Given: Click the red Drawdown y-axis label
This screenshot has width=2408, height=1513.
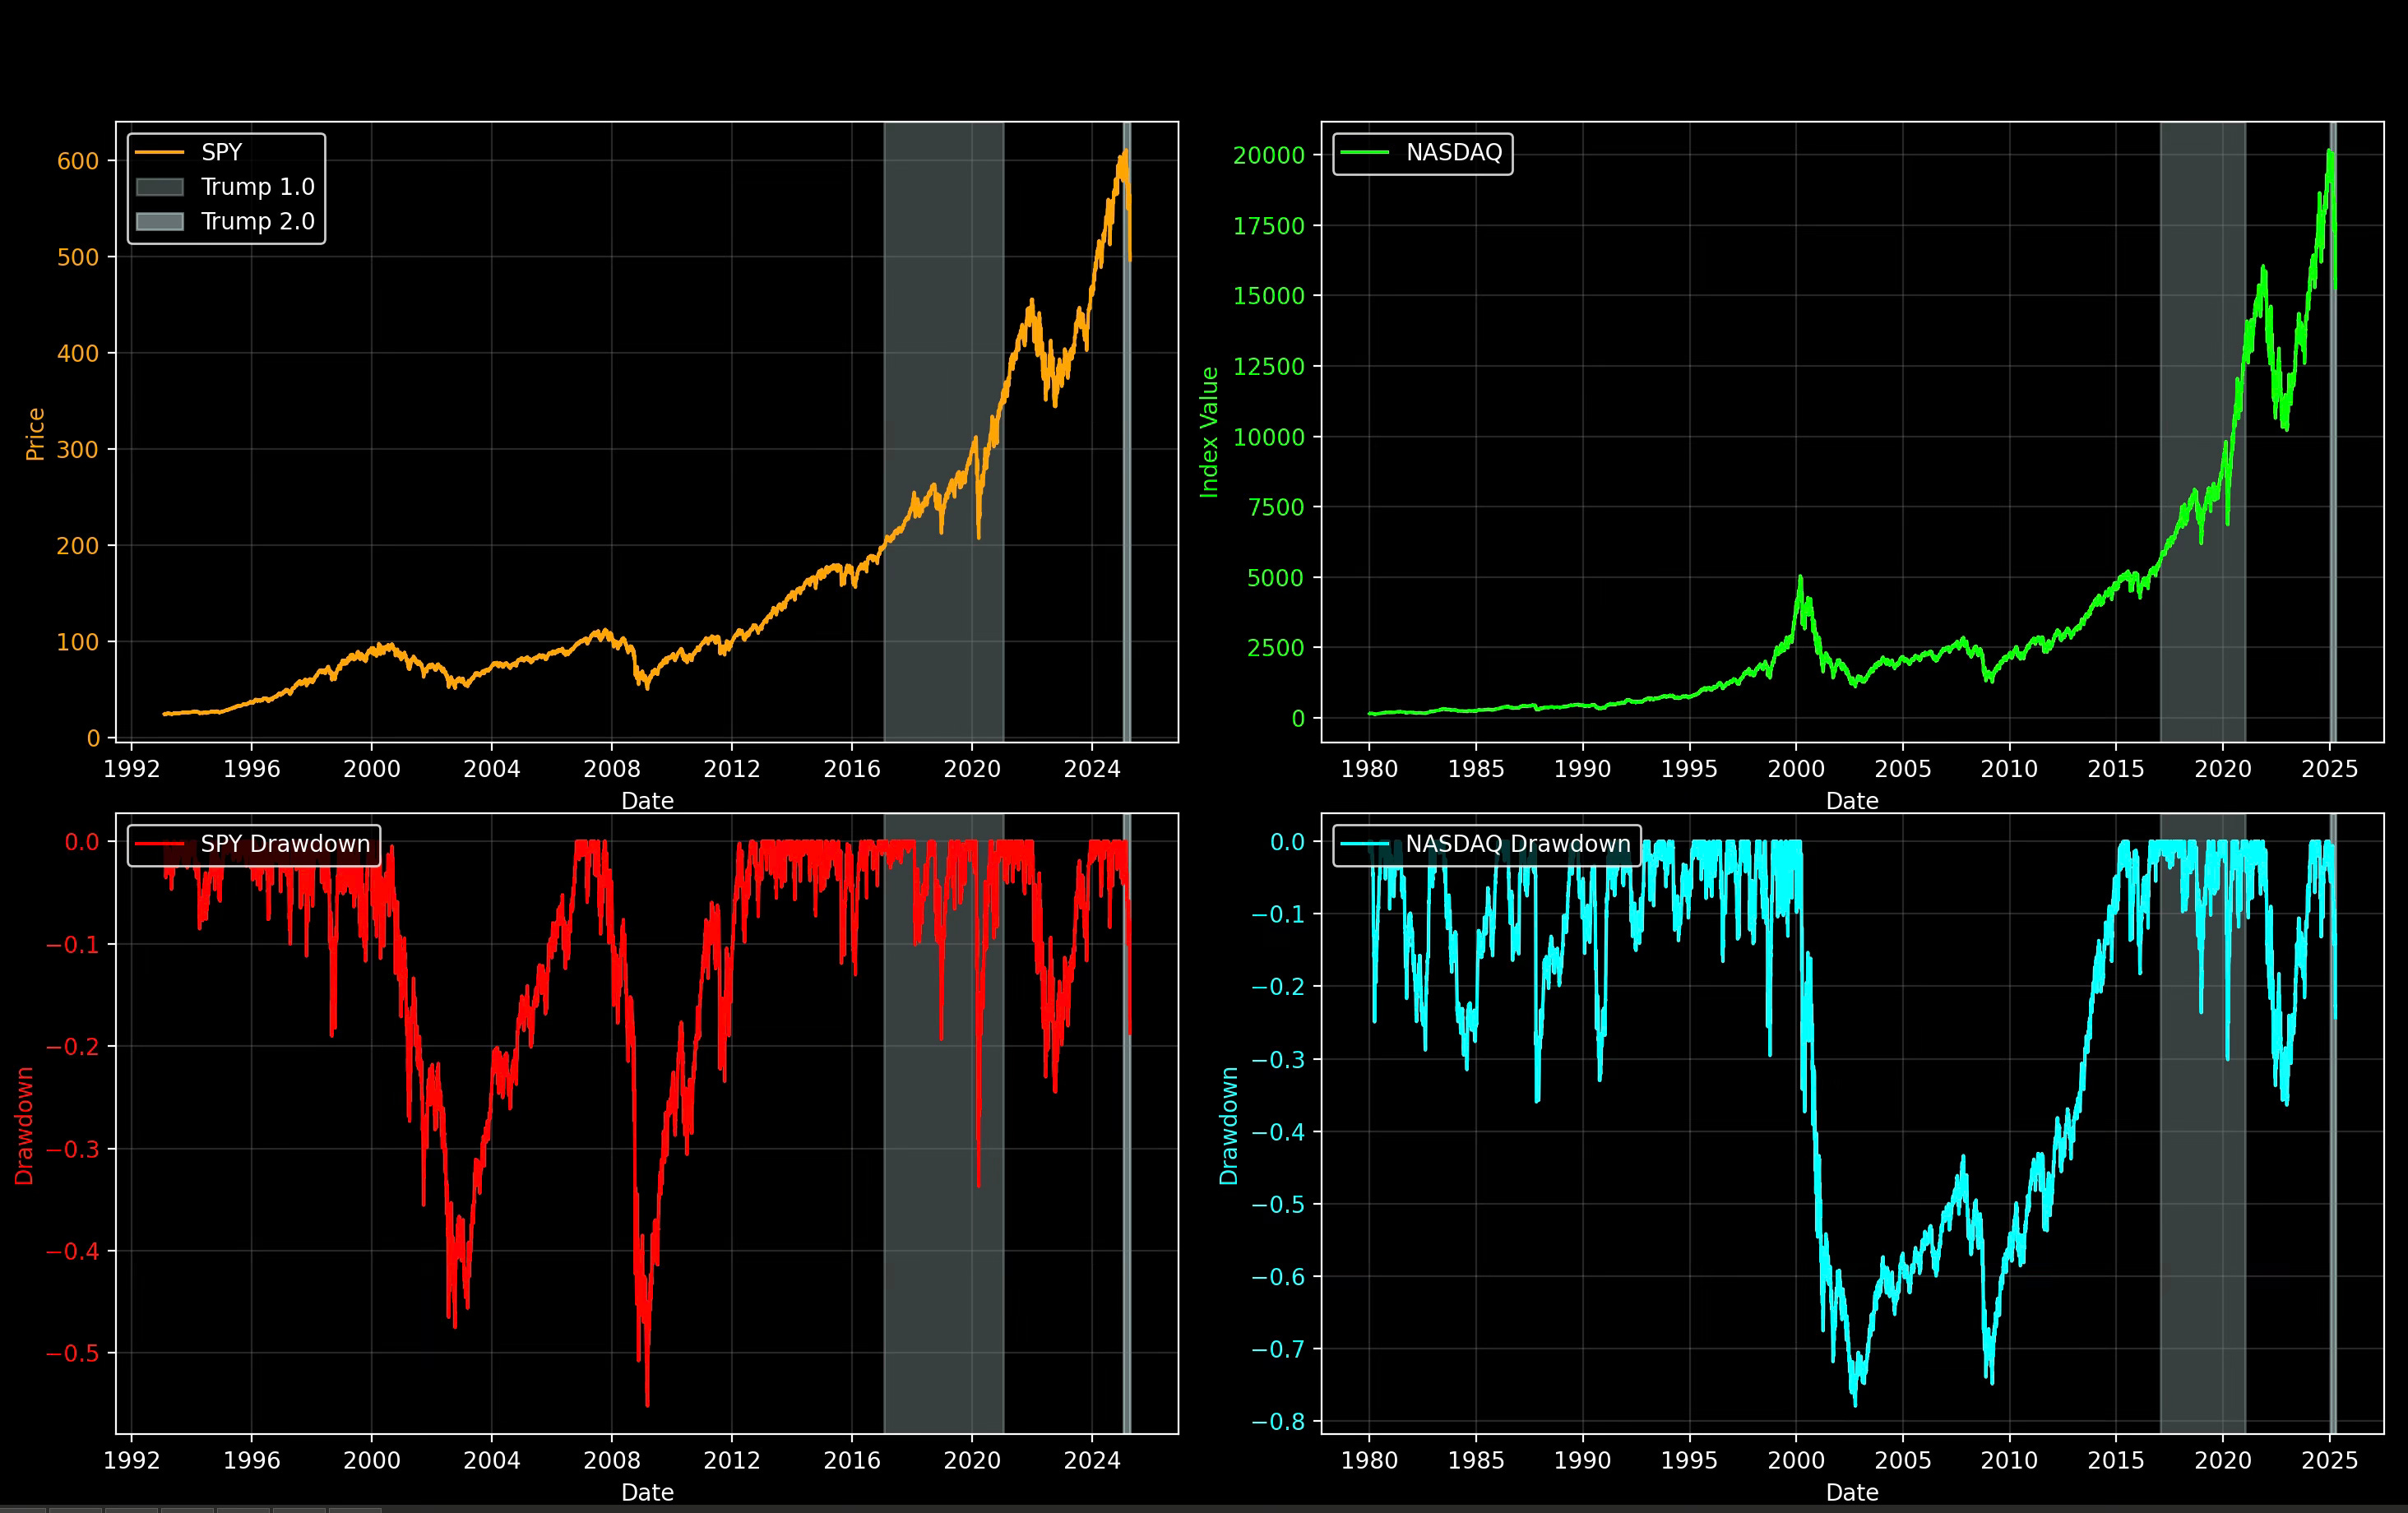Looking at the screenshot, I should point(24,1126).
